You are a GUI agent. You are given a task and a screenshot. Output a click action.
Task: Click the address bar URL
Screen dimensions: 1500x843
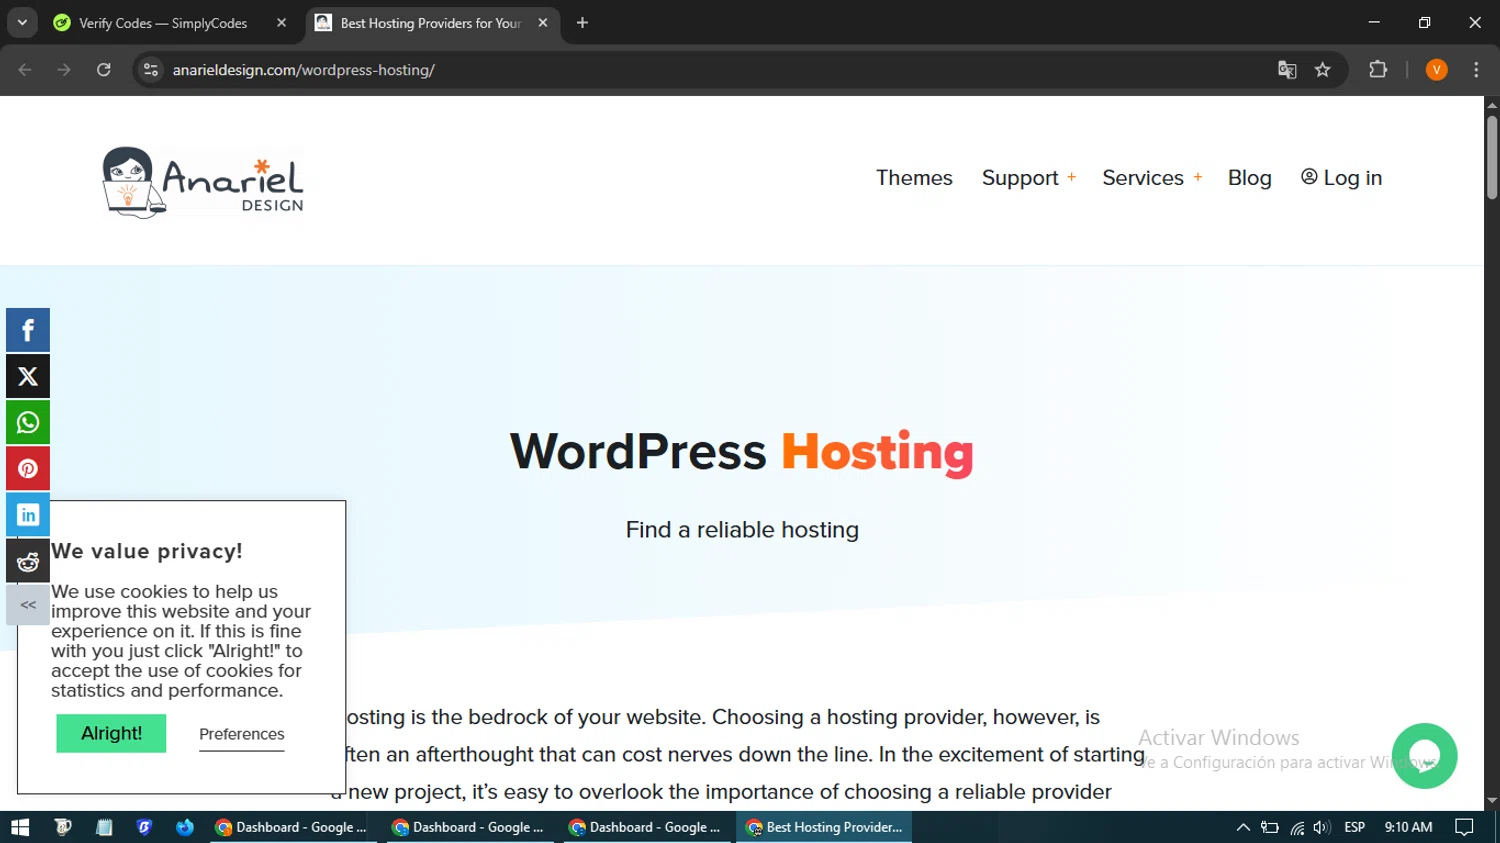[303, 70]
